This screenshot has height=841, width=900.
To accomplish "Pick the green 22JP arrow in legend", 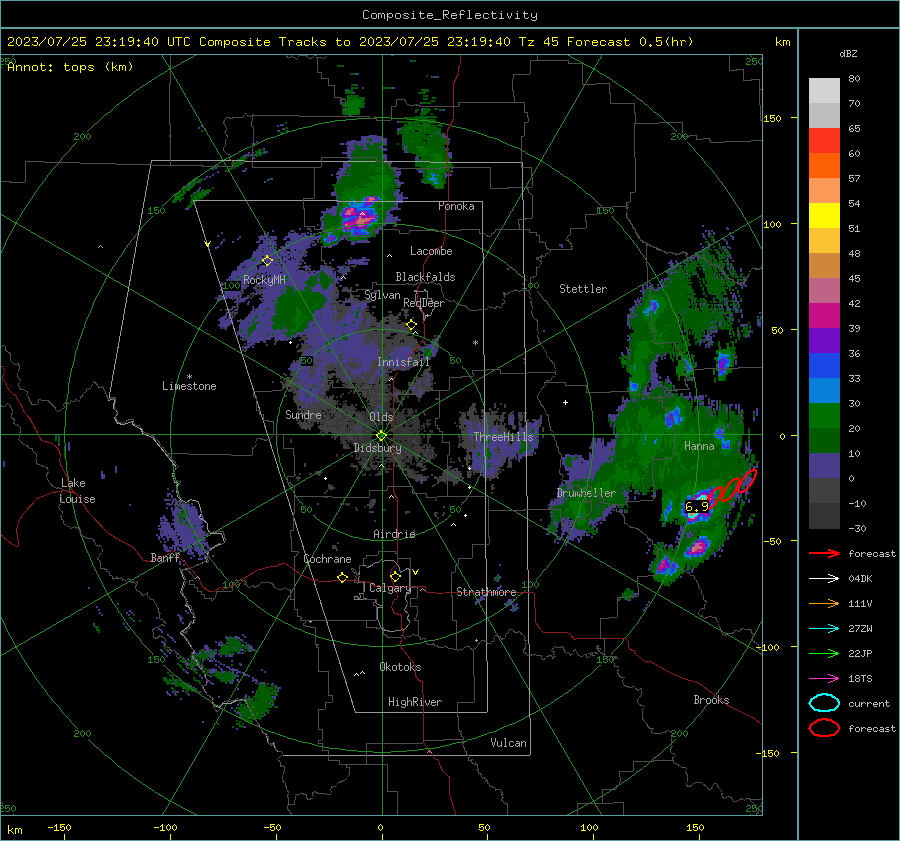I will click(x=824, y=653).
